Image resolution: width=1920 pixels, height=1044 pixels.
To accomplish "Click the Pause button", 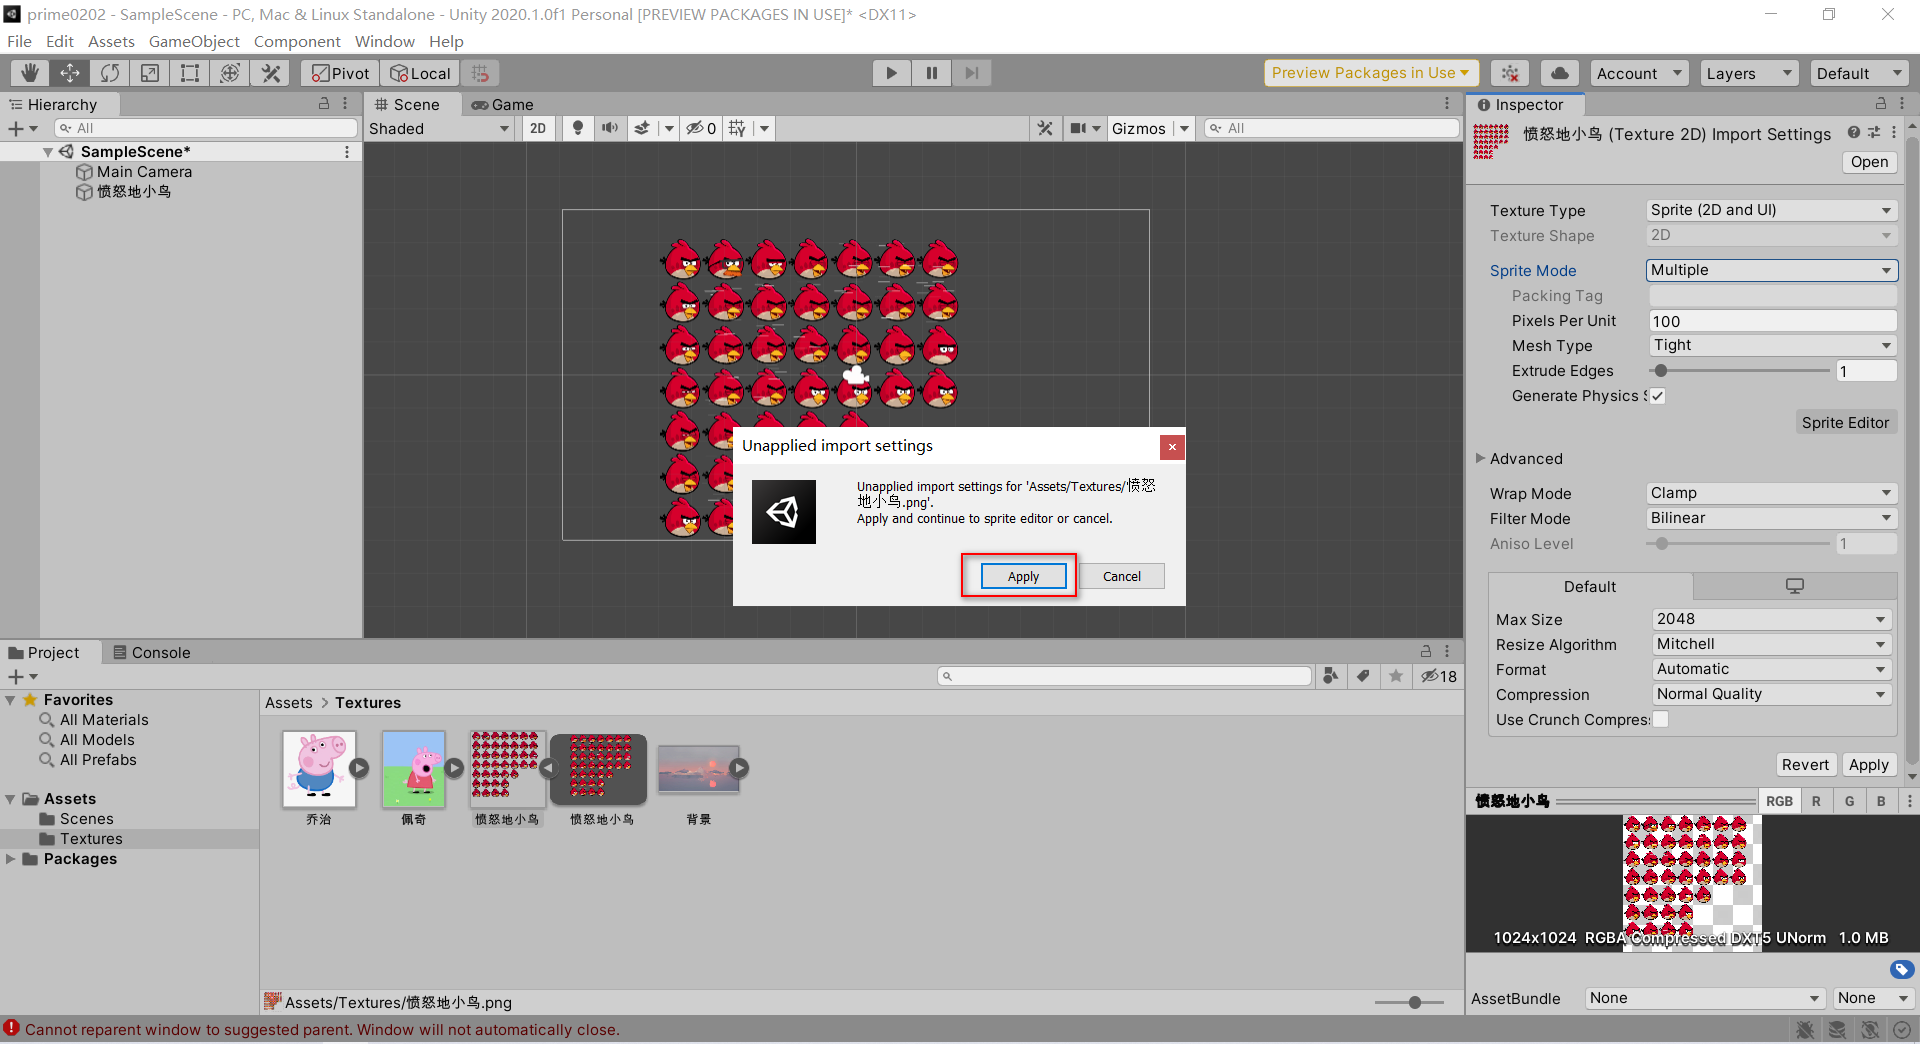I will 931,73.
